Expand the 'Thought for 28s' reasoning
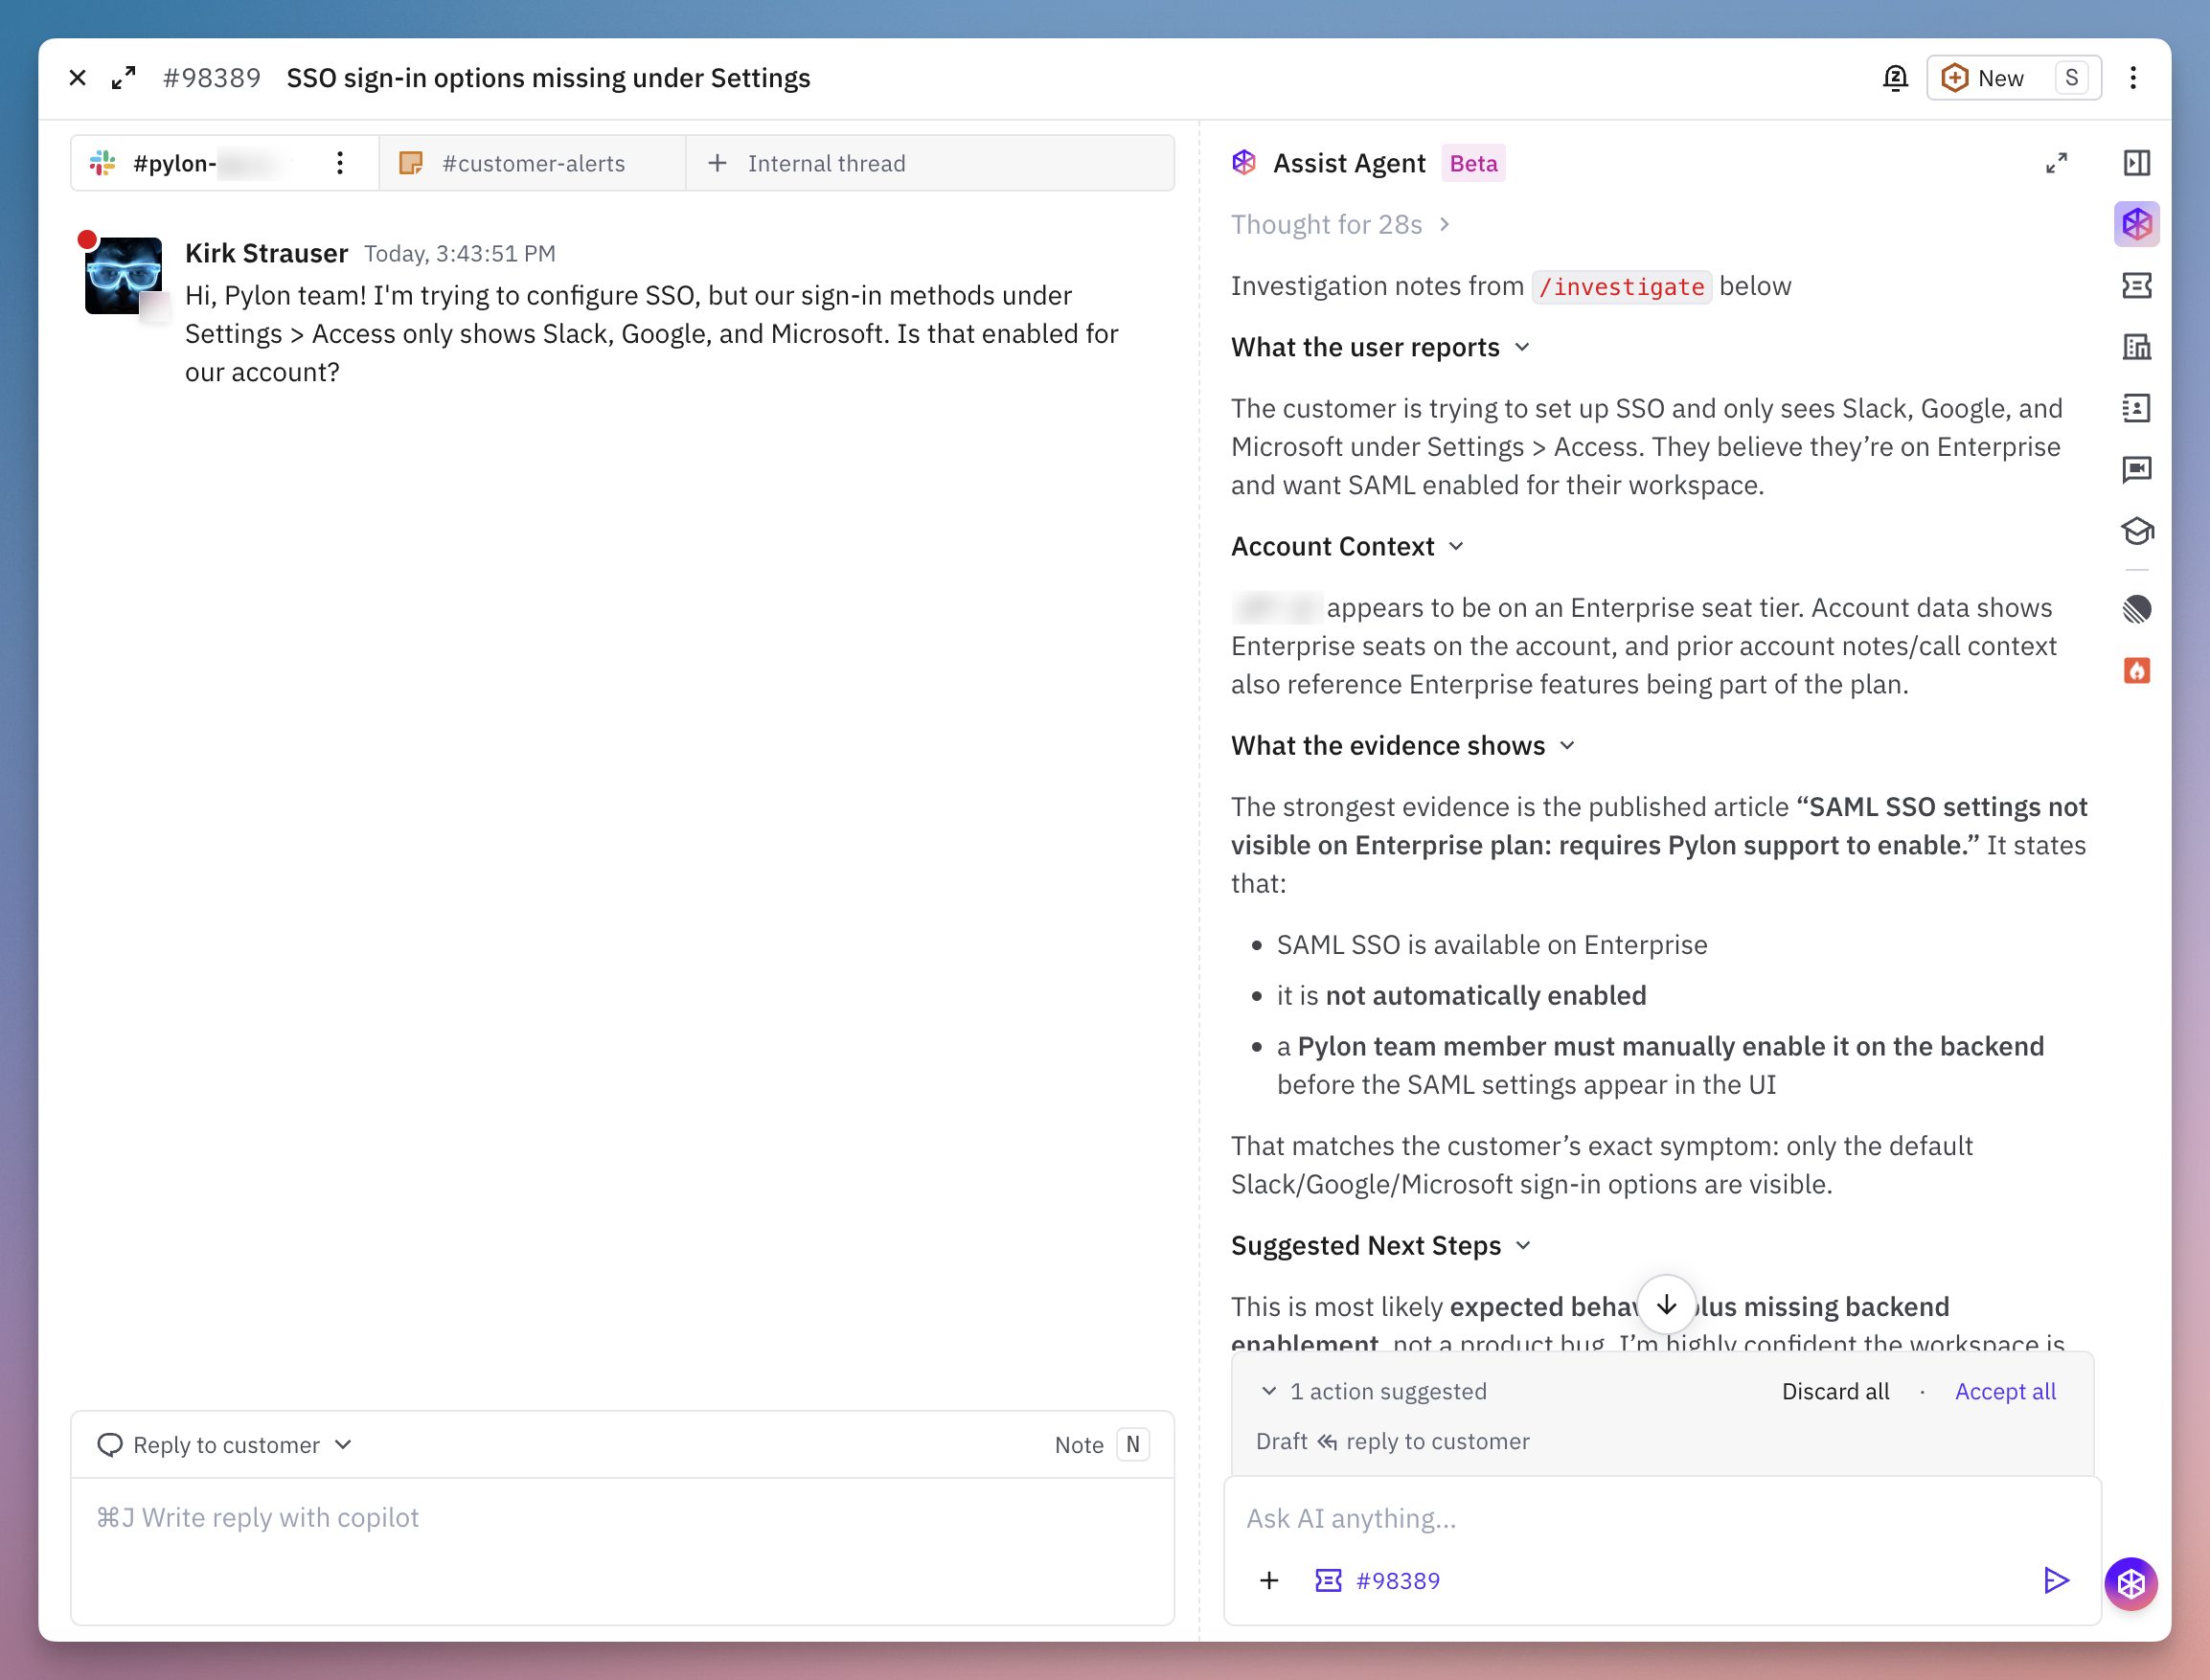Viewport: 2210px width, 1680px height. 1339,224
